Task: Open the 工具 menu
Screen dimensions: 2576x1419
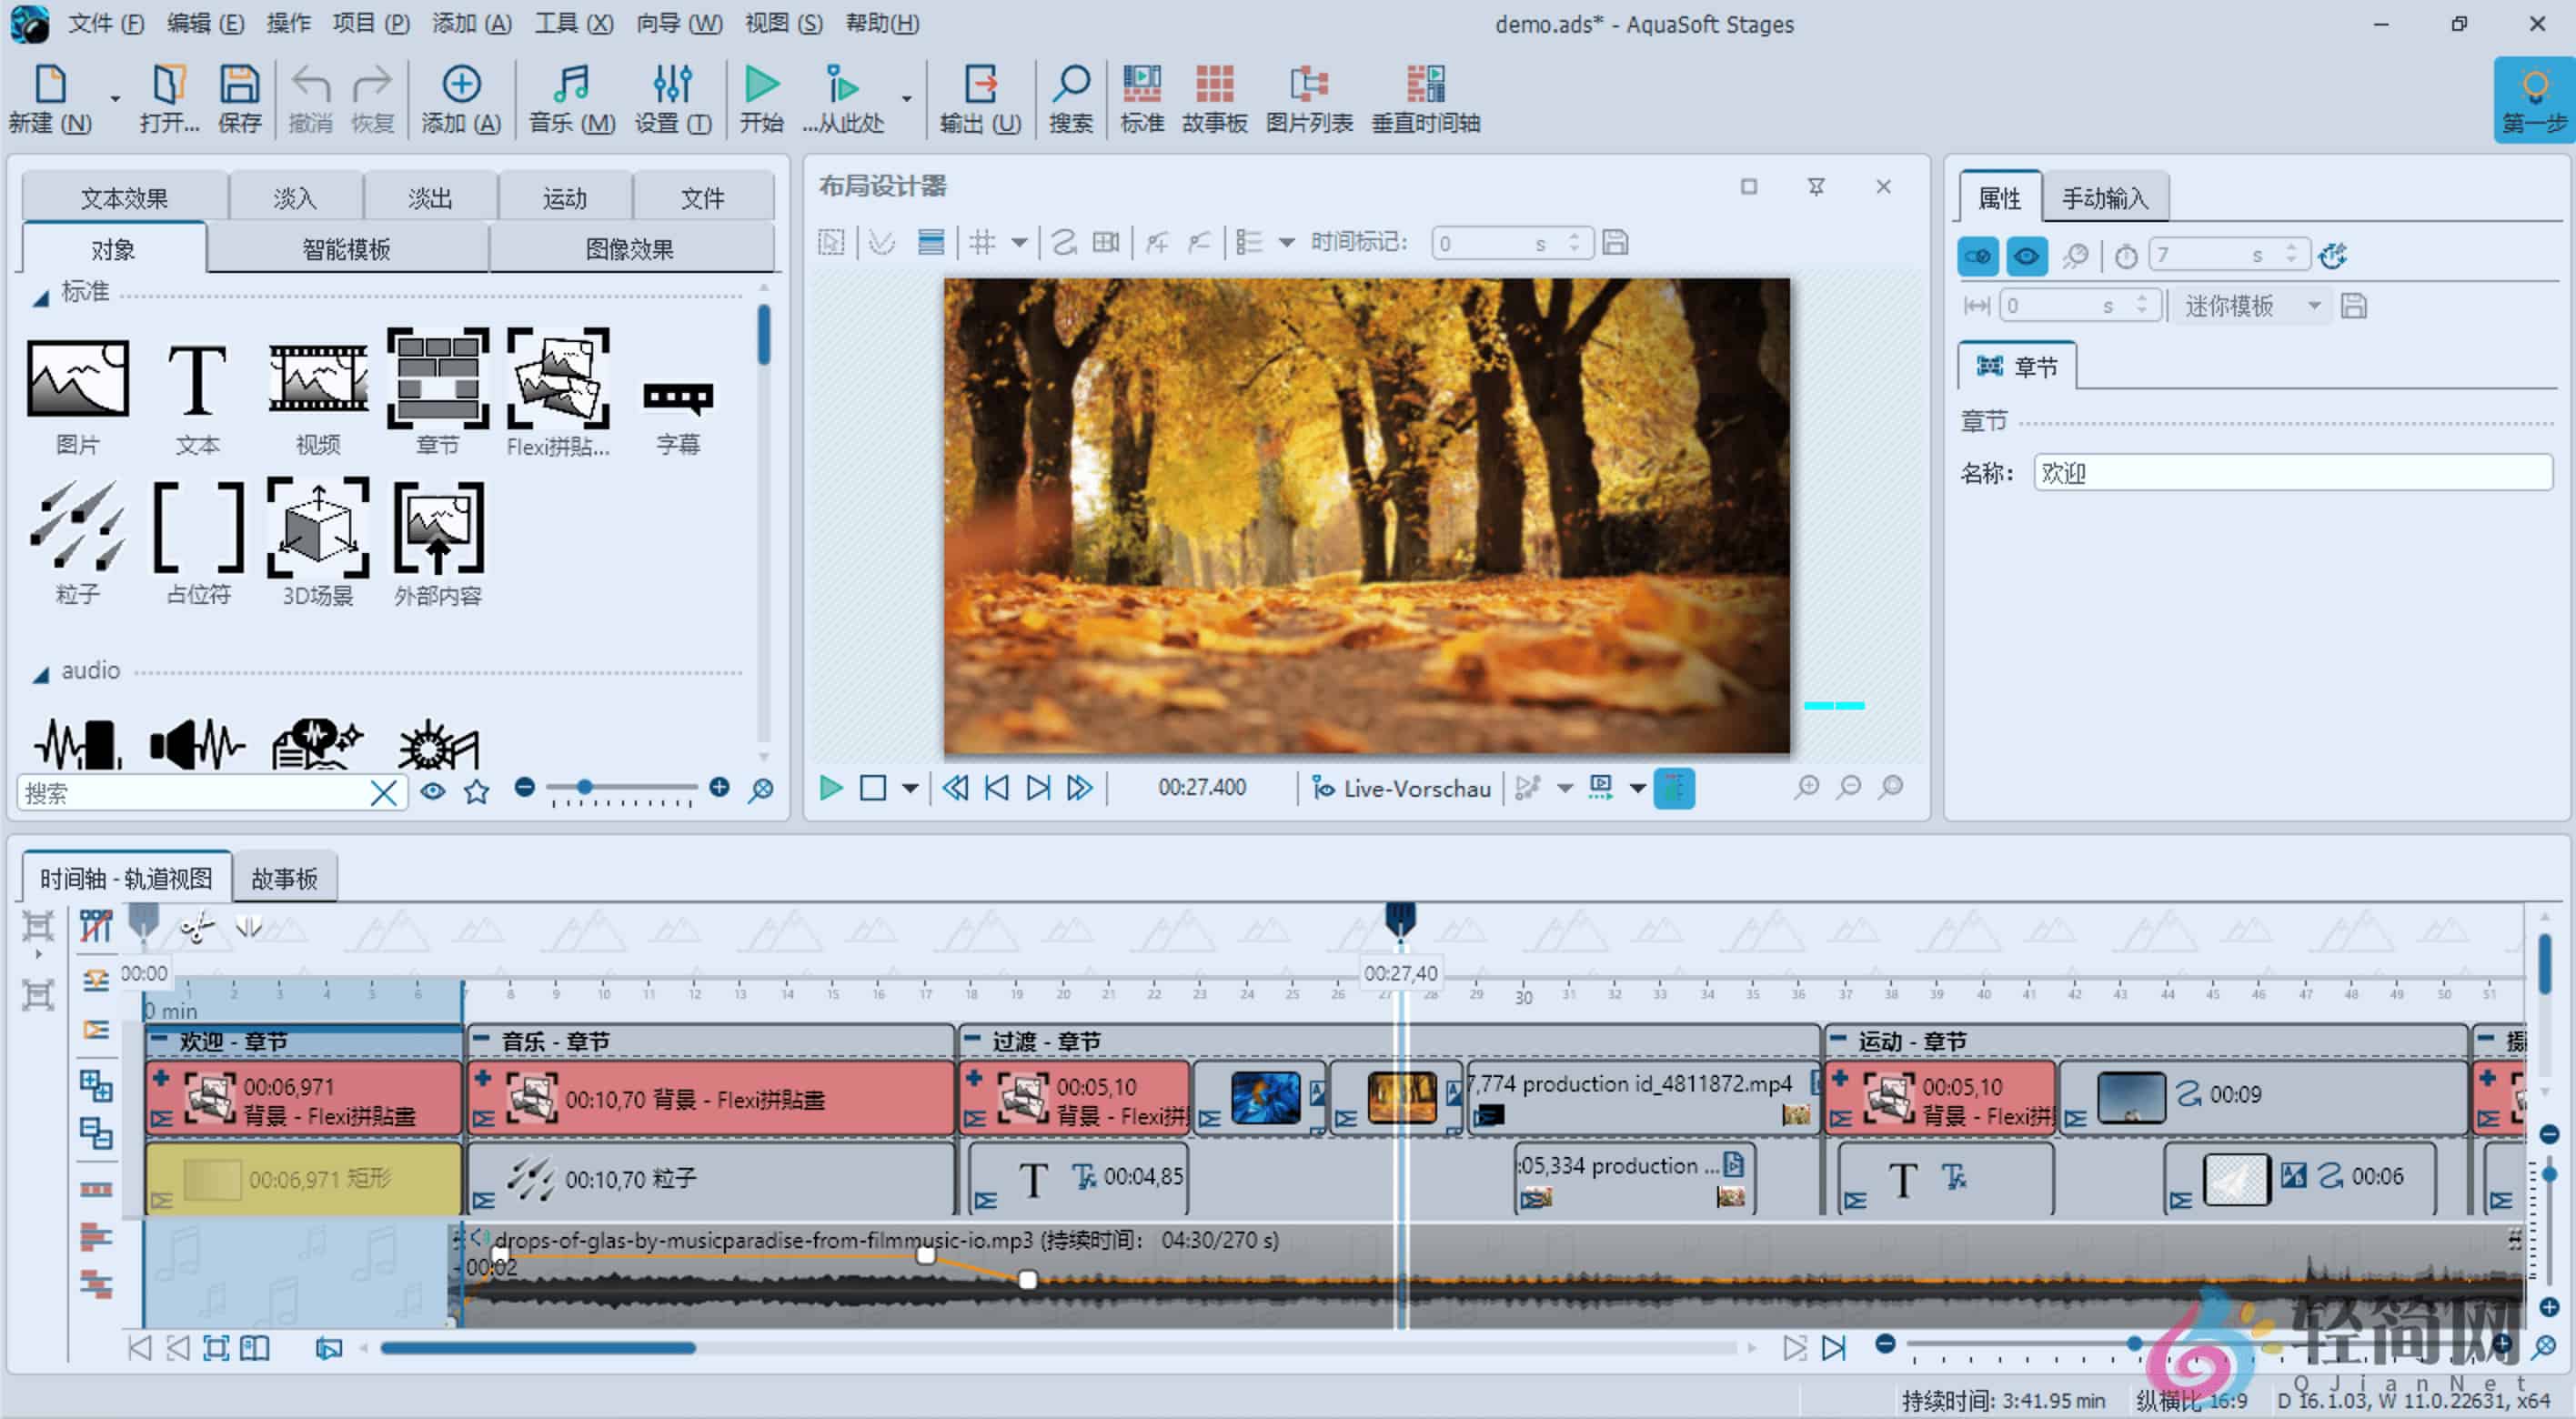Action: [573, 23]
